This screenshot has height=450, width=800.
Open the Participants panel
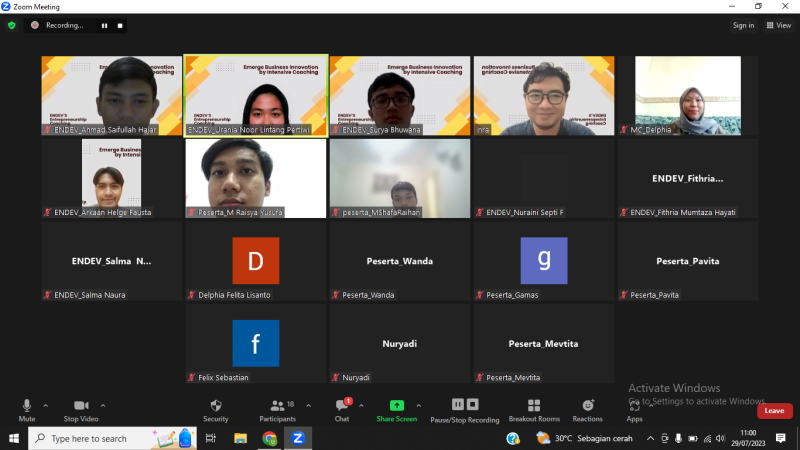click(x=278, y=410)
